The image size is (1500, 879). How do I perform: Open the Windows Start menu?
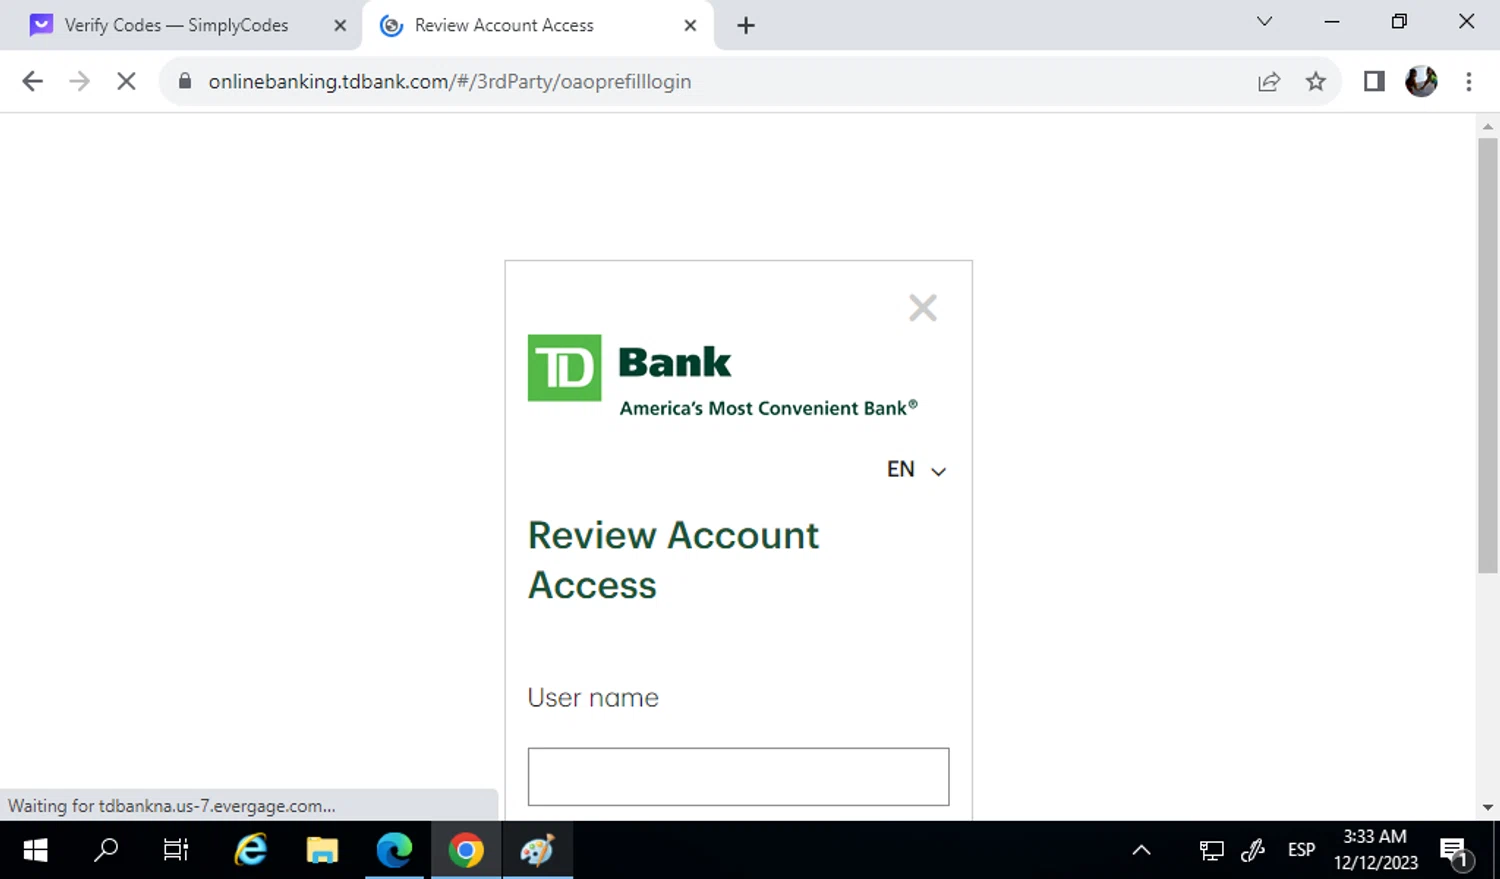point(36,850)
